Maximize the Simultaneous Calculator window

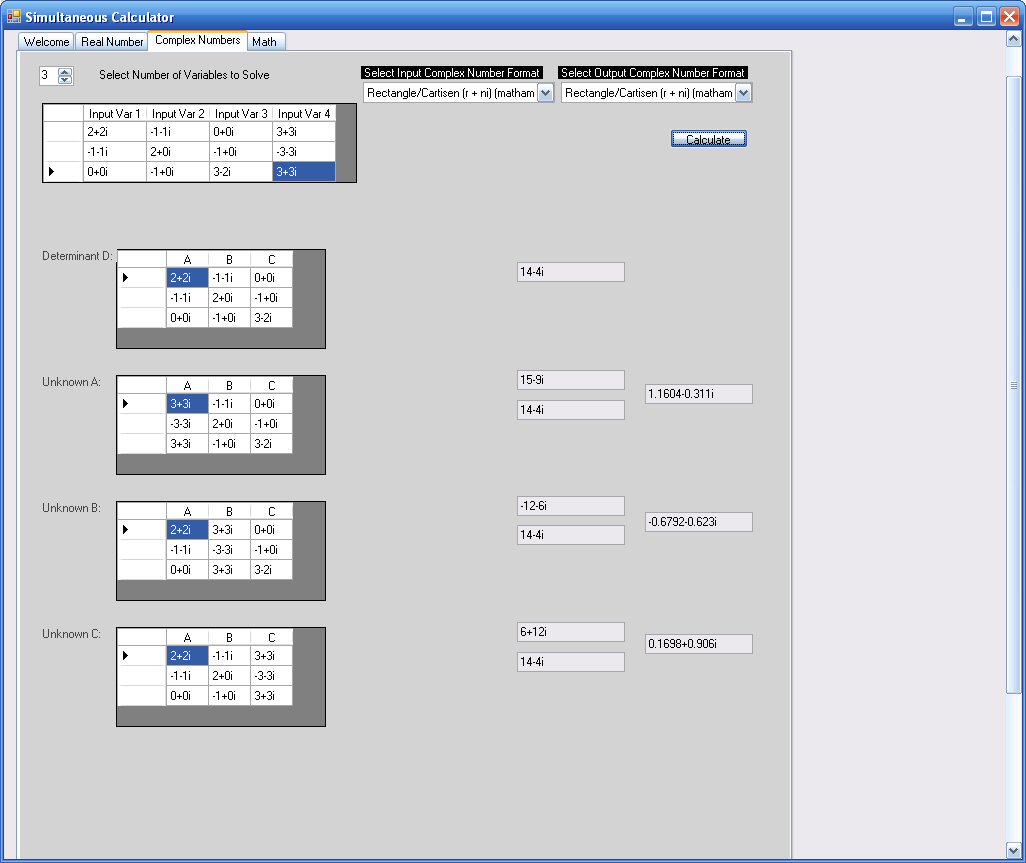coord(986,17)
